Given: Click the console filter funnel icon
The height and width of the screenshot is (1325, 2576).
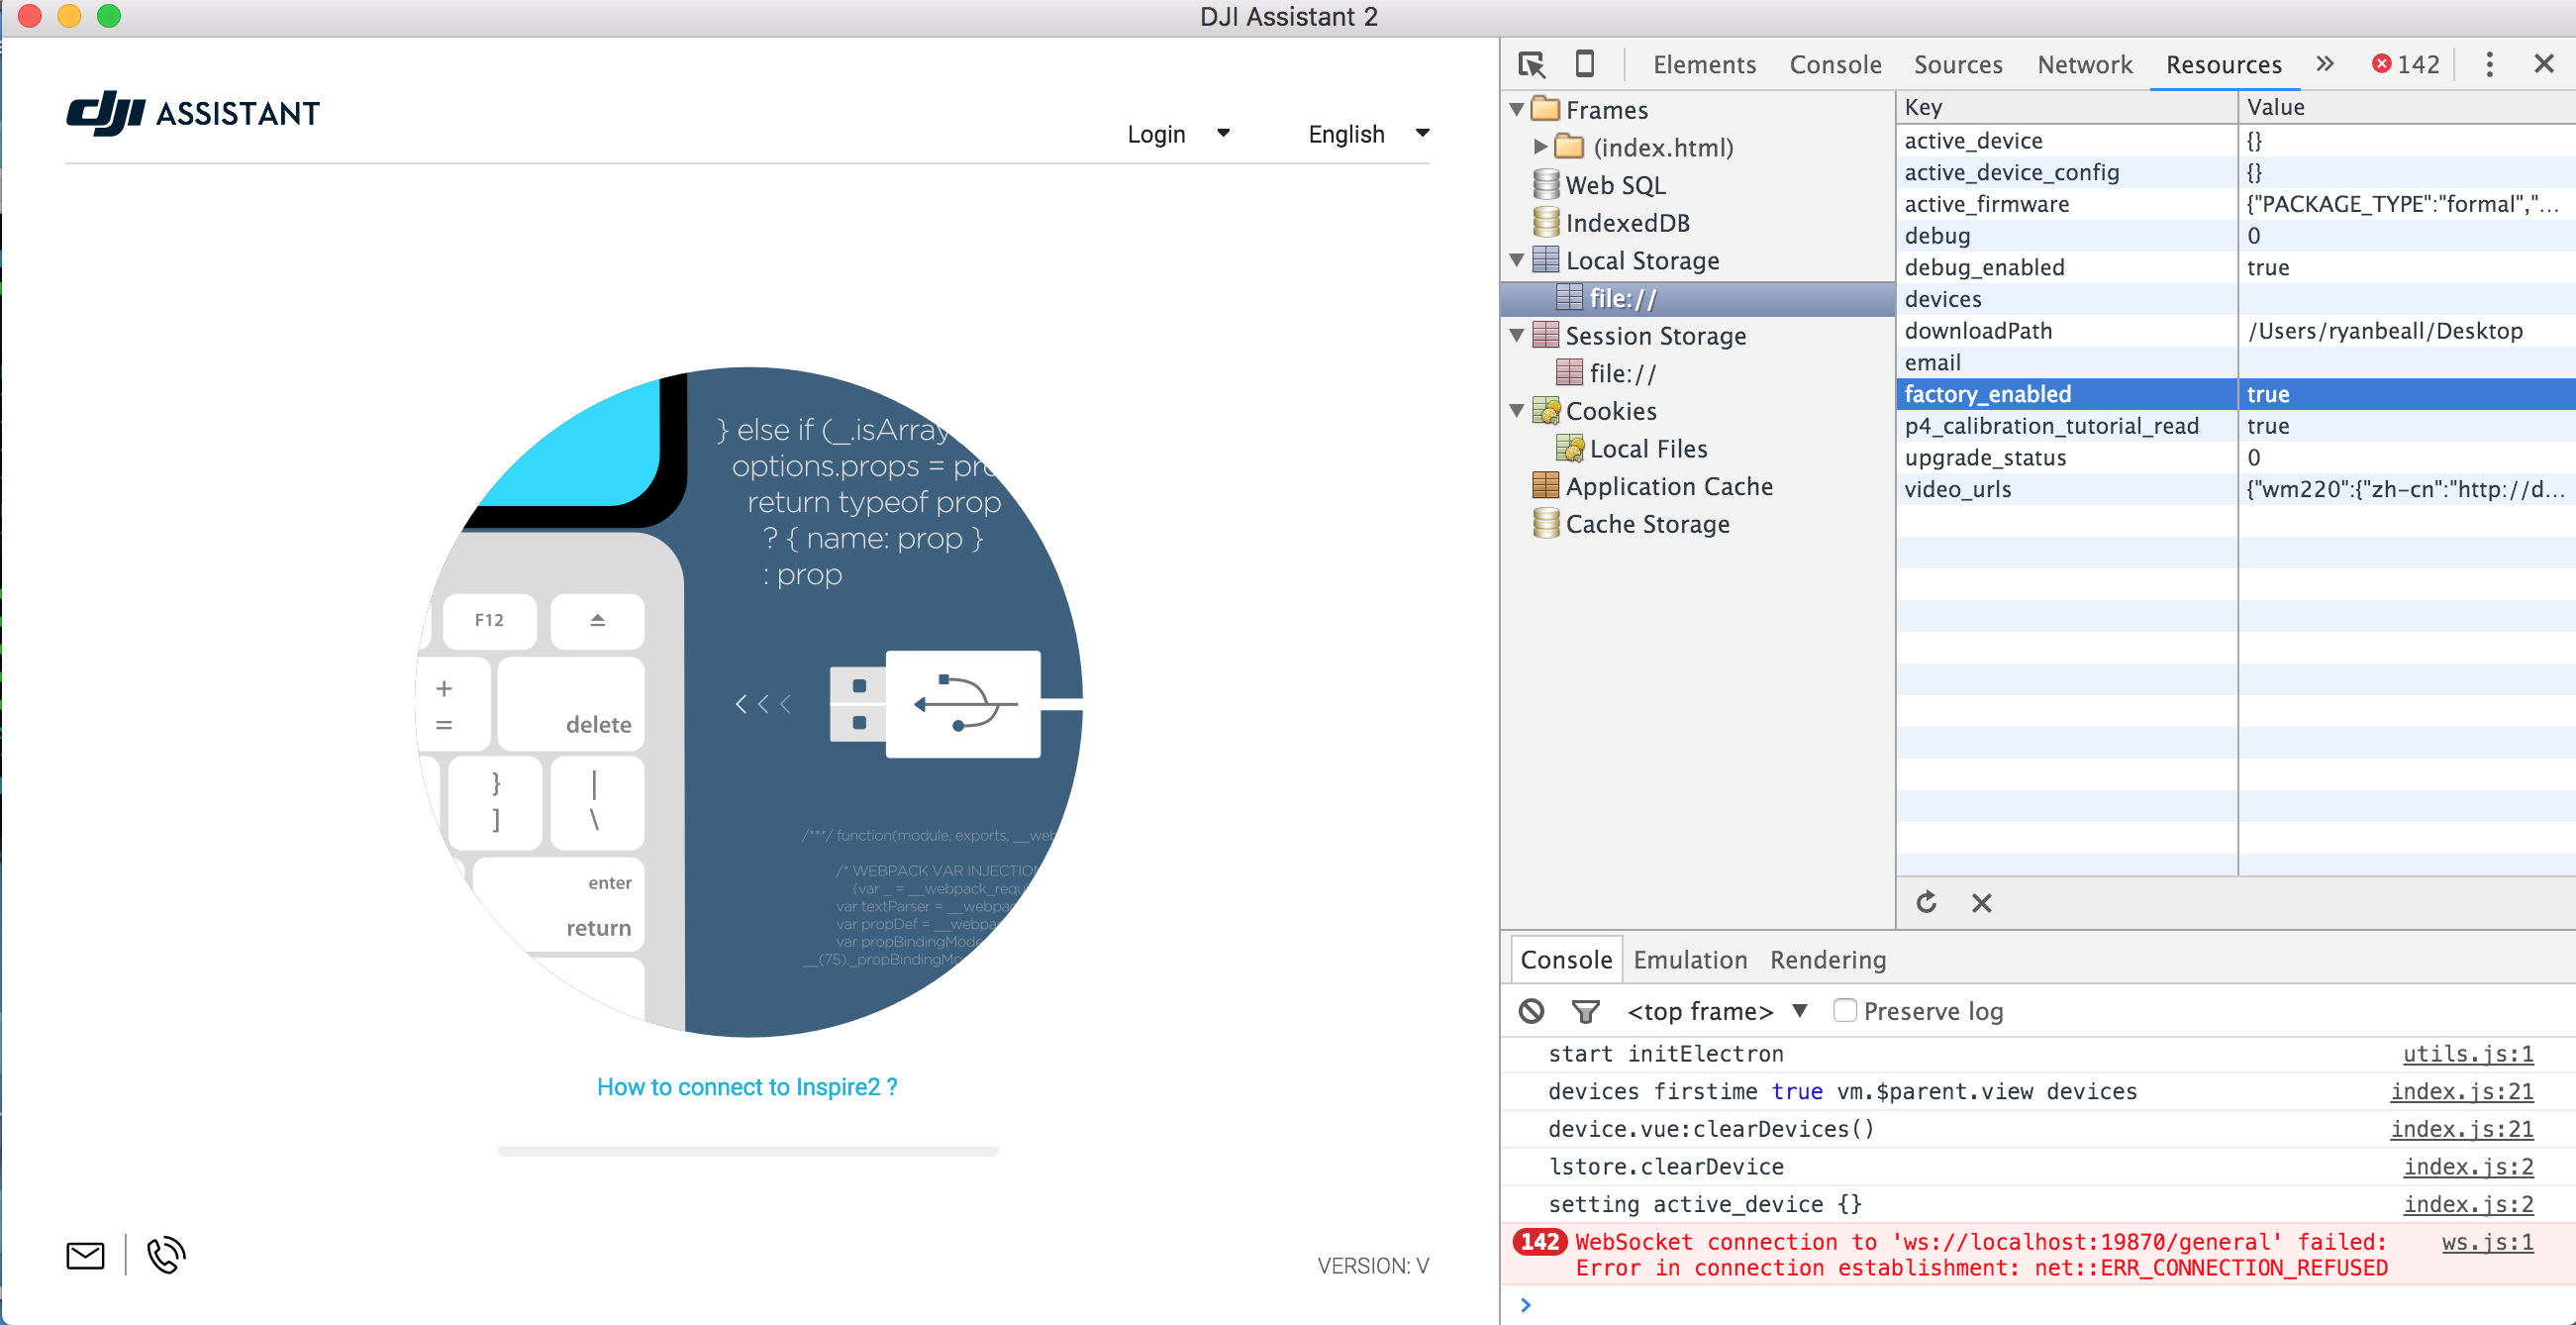Looking at the screenshot, I should click(1585, 1011).
